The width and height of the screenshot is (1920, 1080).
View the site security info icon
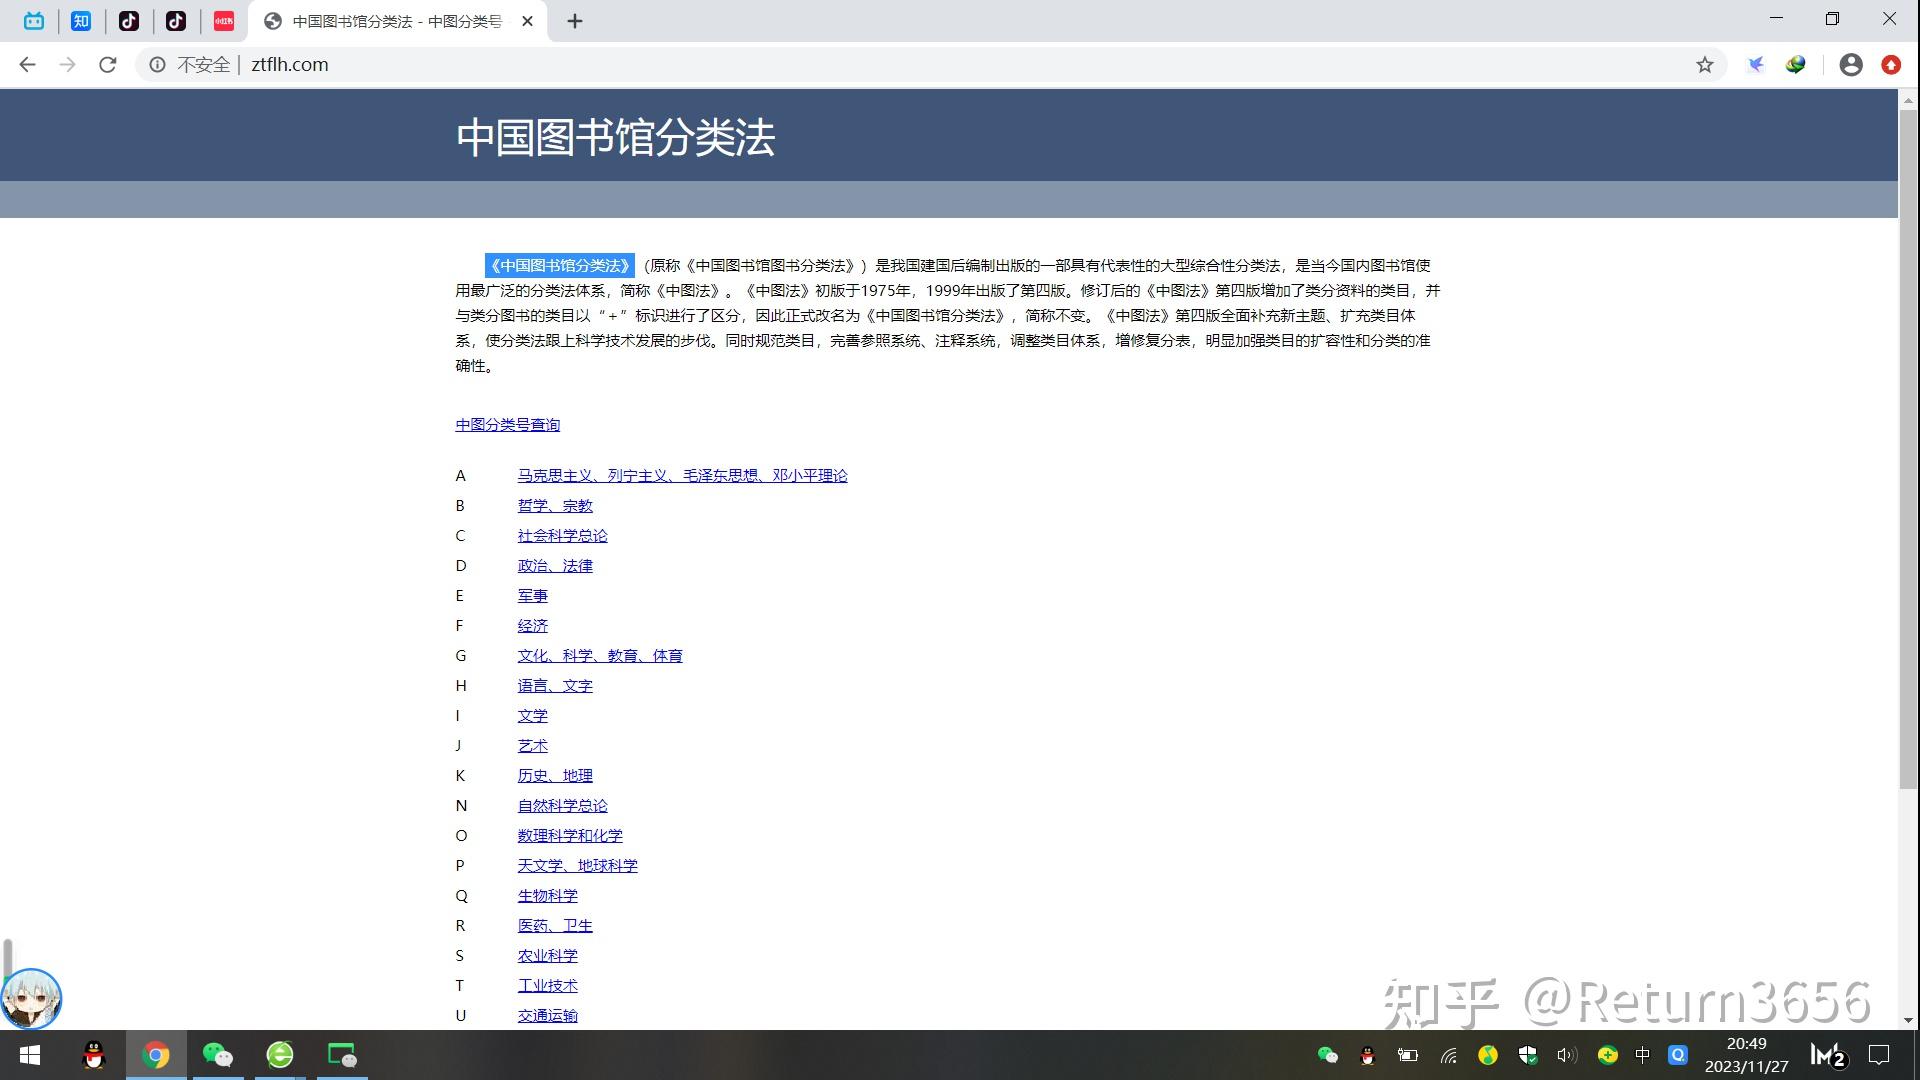157,64
